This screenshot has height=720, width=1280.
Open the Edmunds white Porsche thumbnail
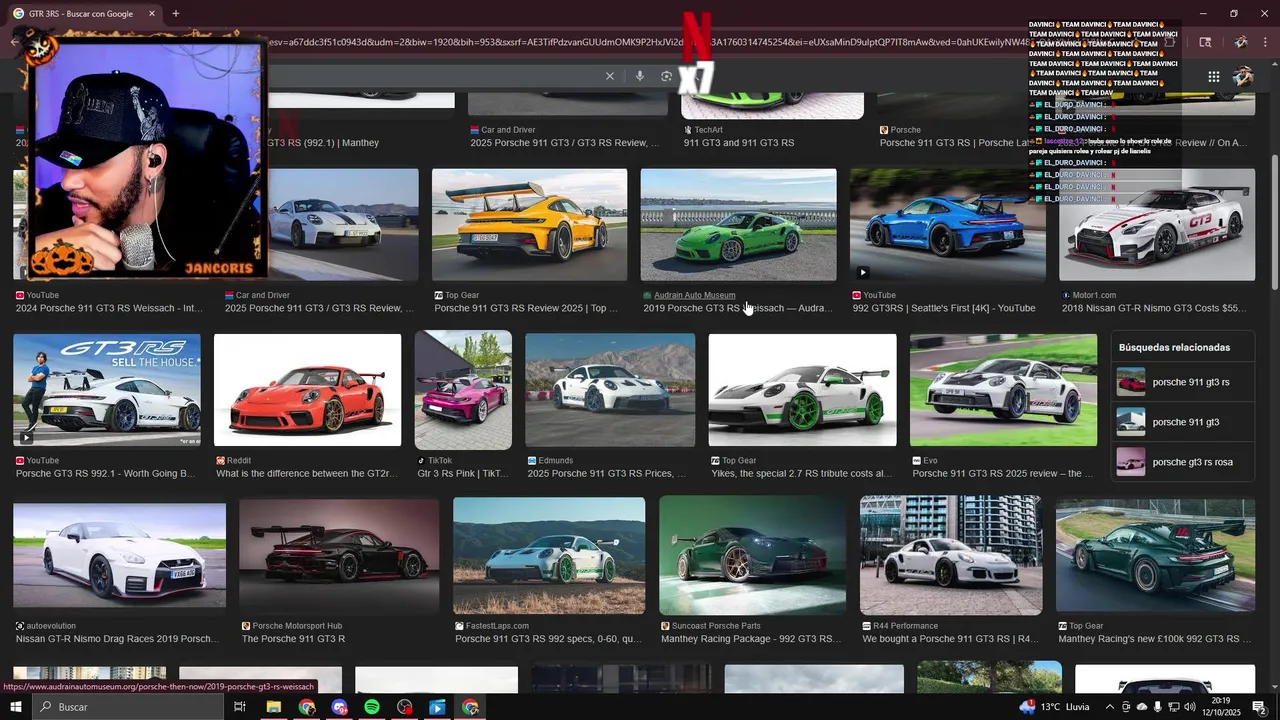click(x=610, y=390)
